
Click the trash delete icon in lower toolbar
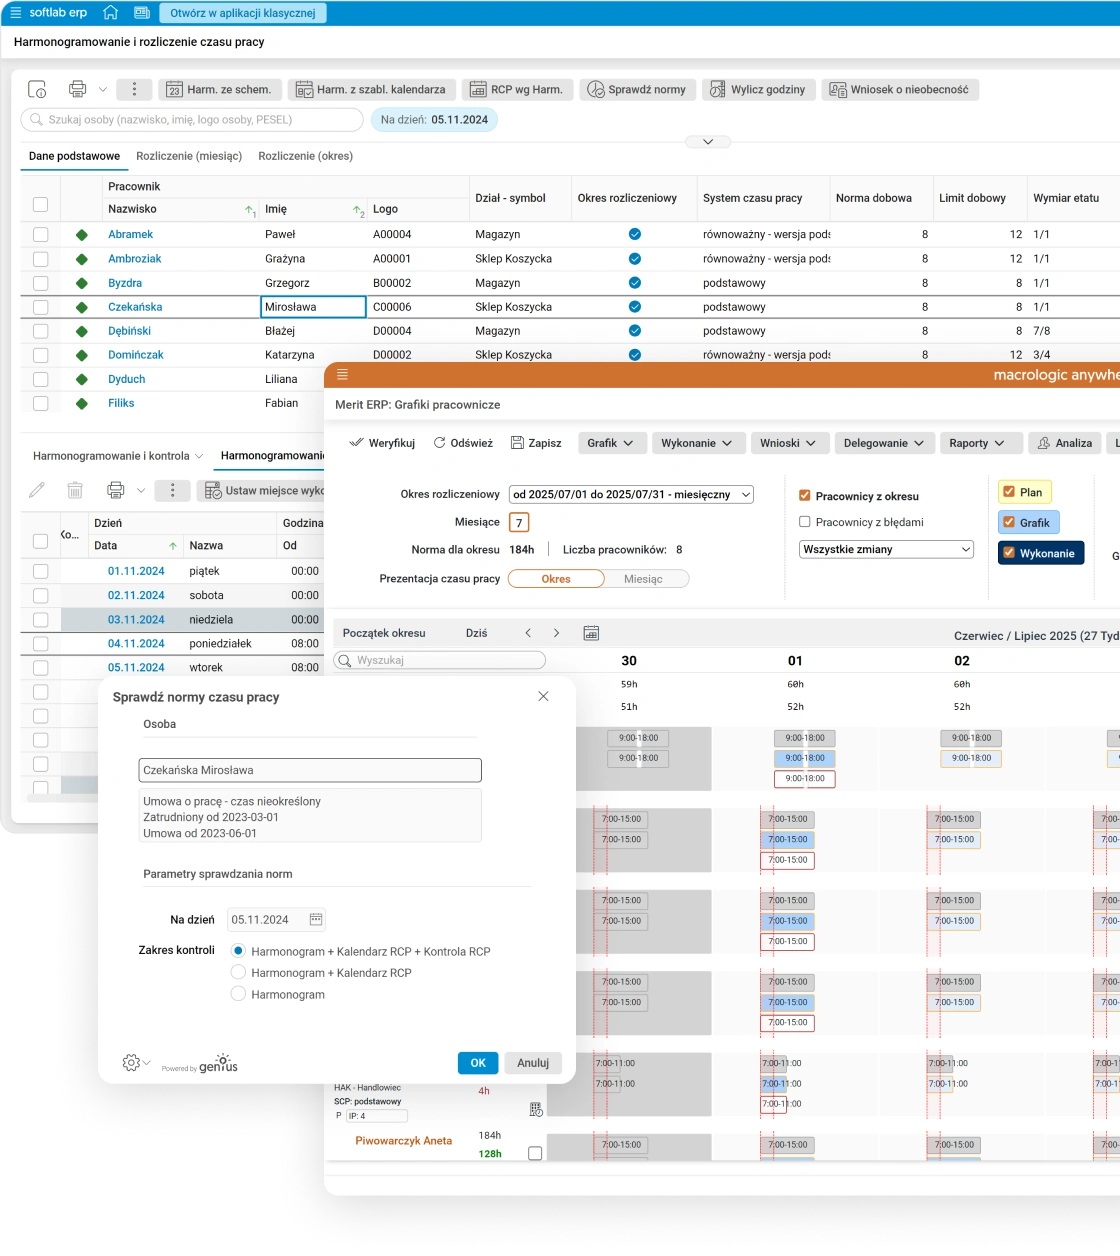(75, 490)
